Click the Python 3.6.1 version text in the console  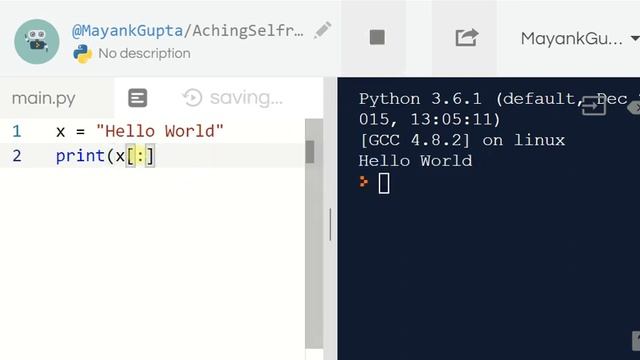pyautogui.click(x=420, y=99)
